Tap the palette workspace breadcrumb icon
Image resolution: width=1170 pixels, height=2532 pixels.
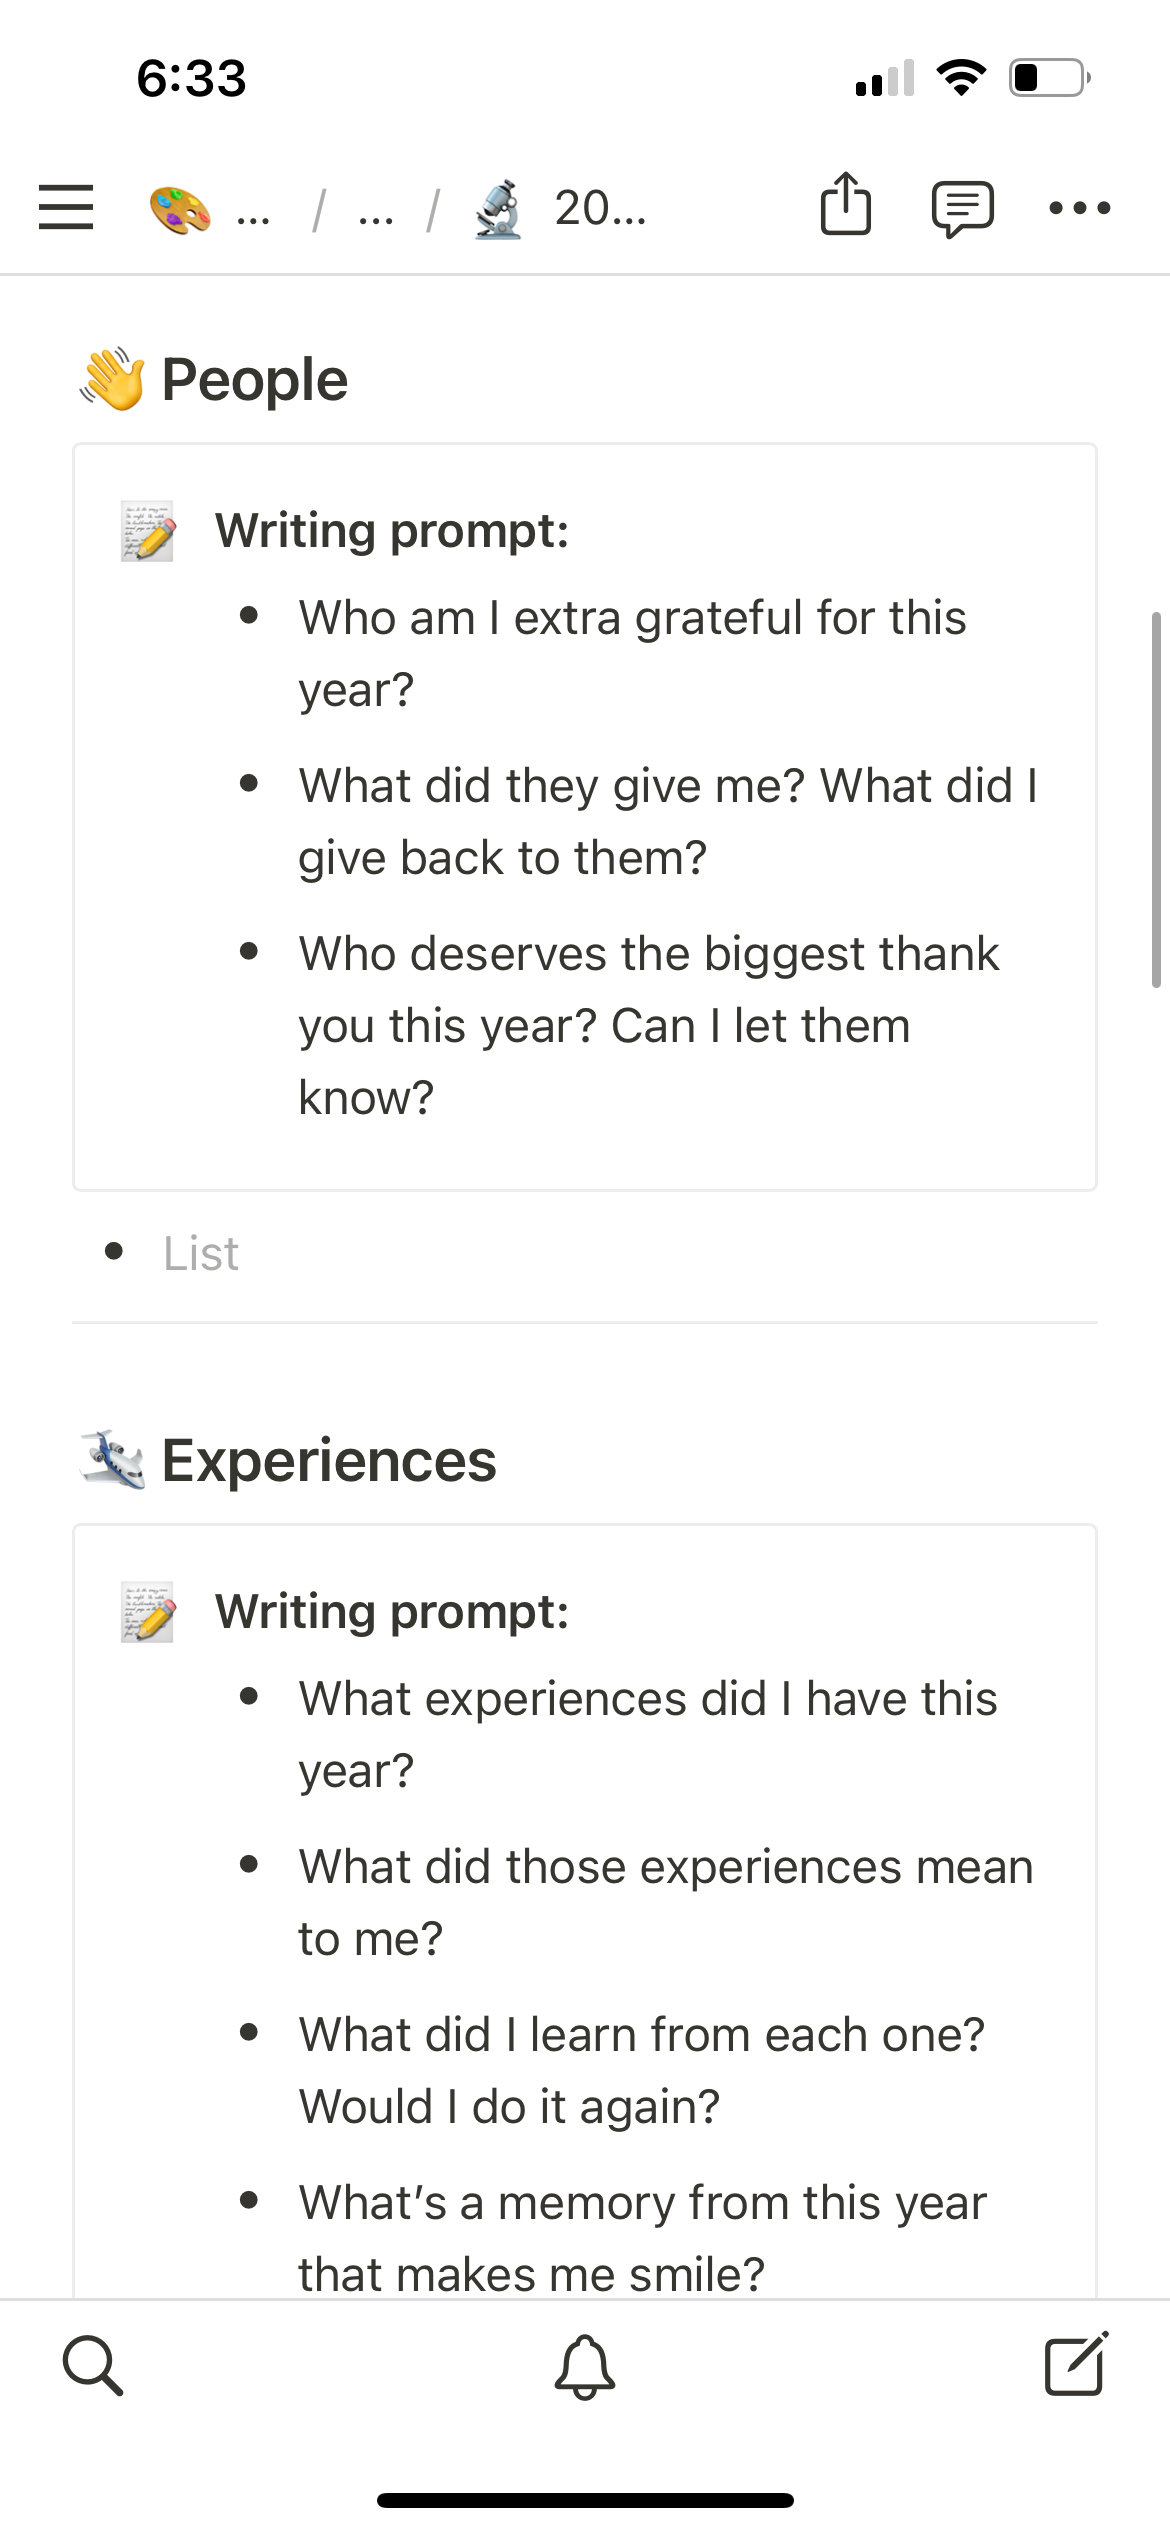[x=180, y=210]
